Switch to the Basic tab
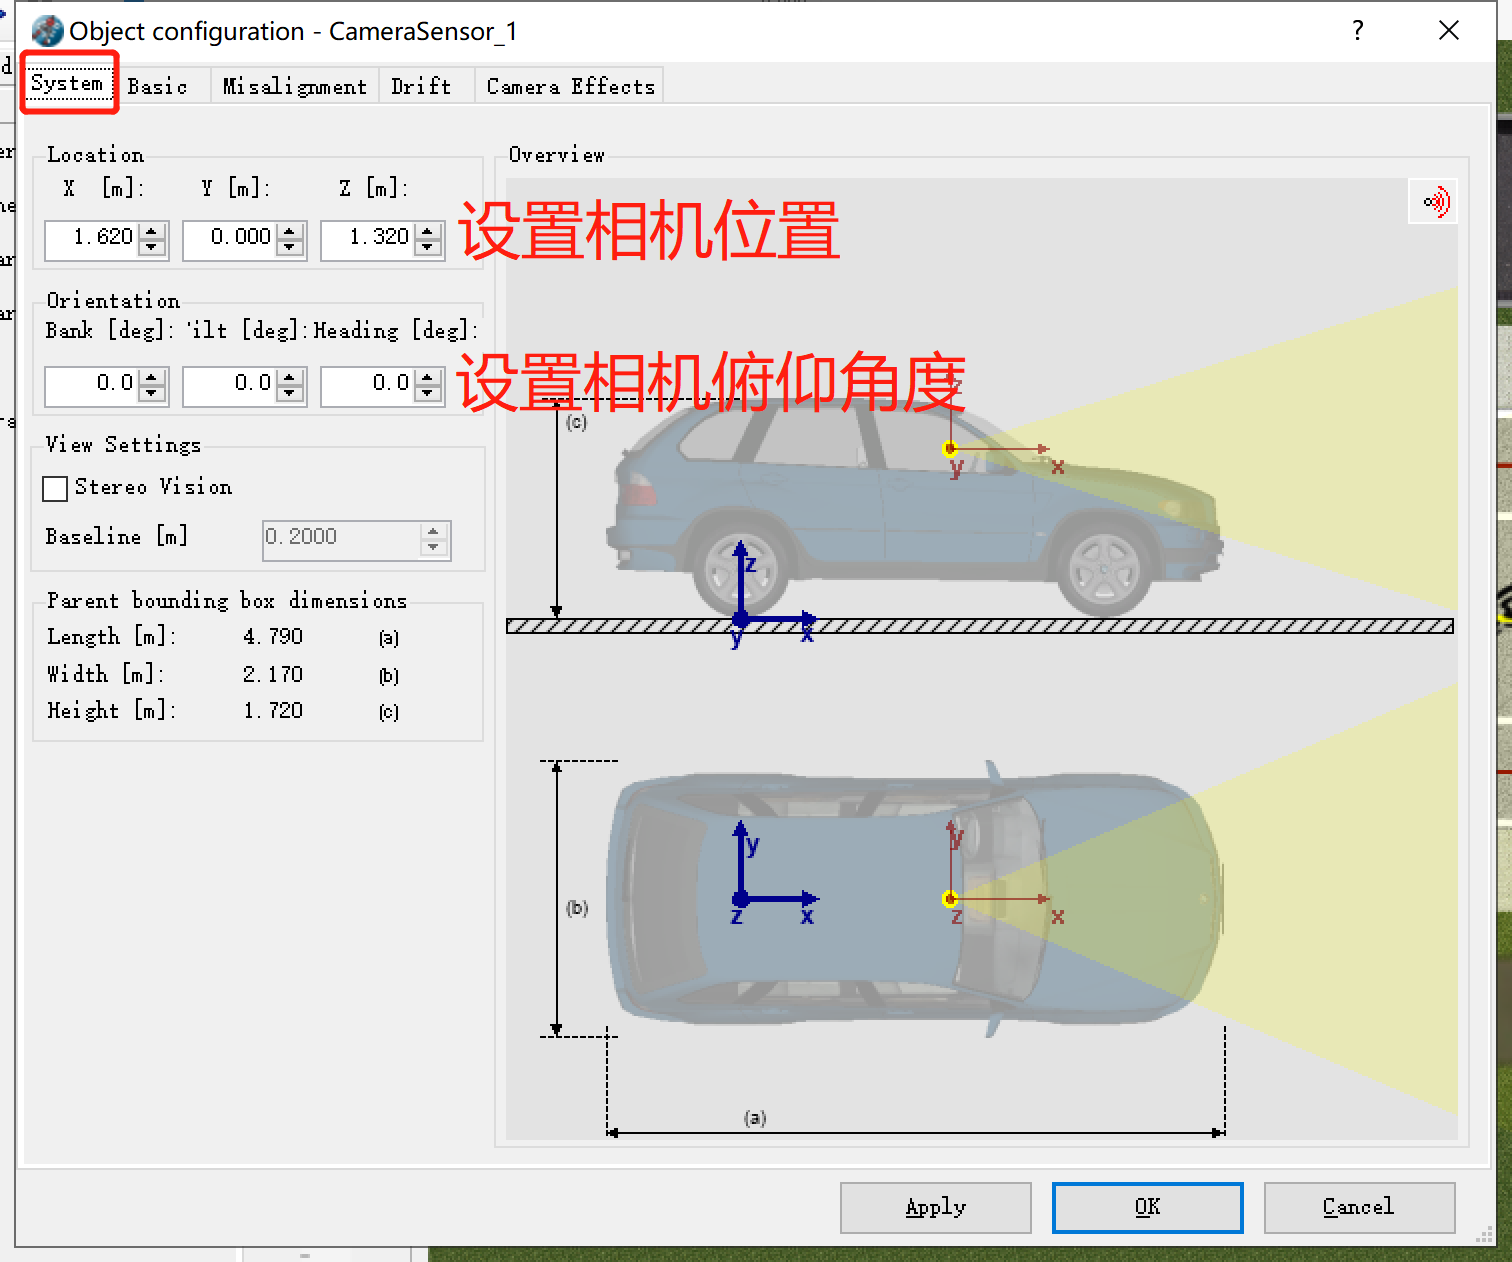1512x1262 pixels. (x=158, y=85)
